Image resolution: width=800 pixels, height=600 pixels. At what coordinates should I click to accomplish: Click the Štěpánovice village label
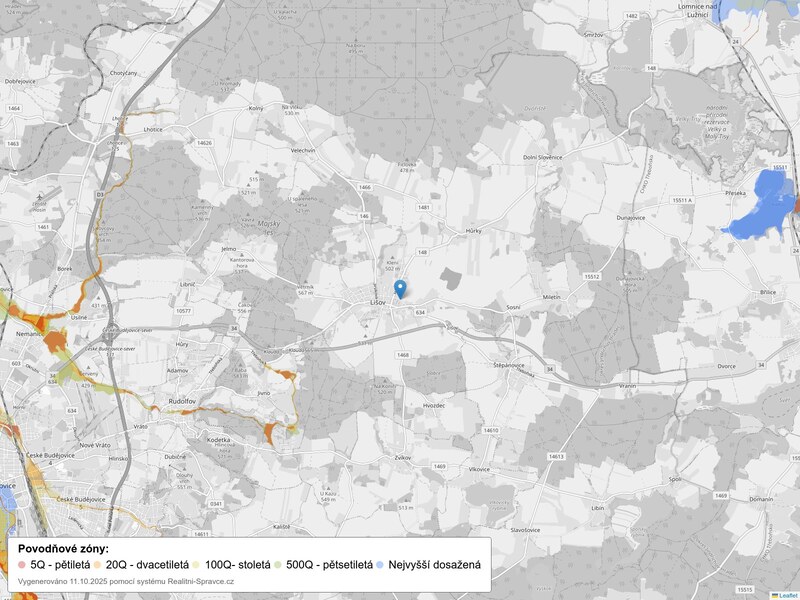[508, 365]
